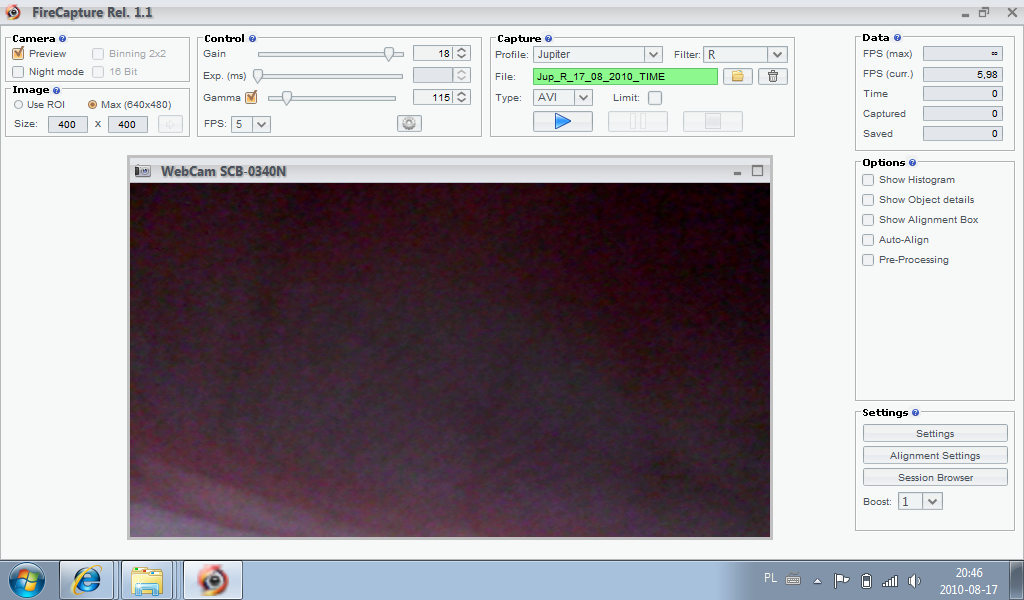Click the Gain value stepper arrows
This screenshot has height=600, width=1024.
point(462,54)
